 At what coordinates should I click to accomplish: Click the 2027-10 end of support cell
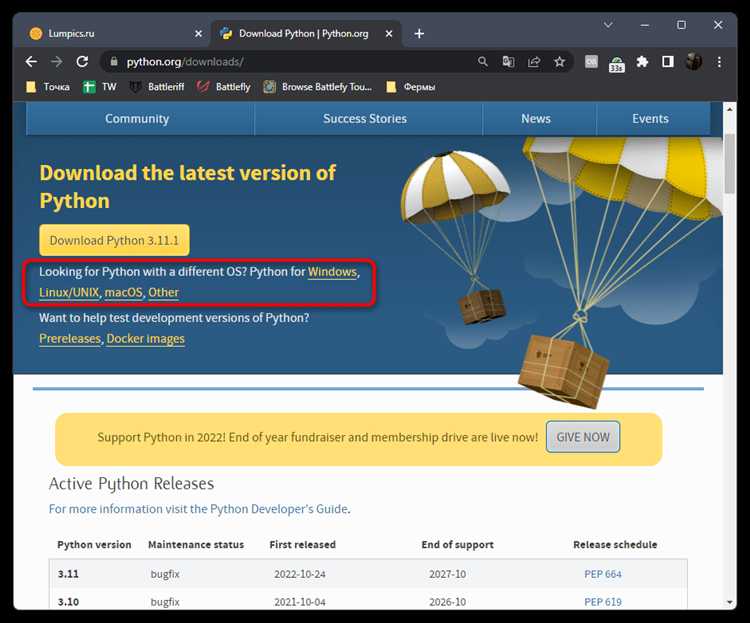pyautogui.click(x=447, y=574)
